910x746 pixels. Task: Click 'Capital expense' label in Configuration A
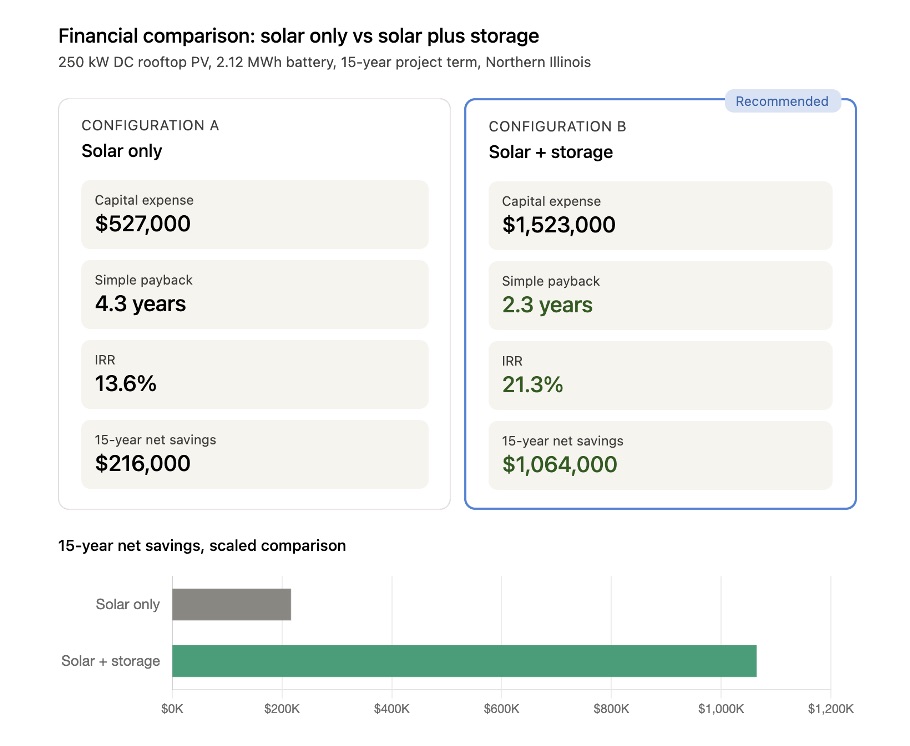click(x=144, y=200)
